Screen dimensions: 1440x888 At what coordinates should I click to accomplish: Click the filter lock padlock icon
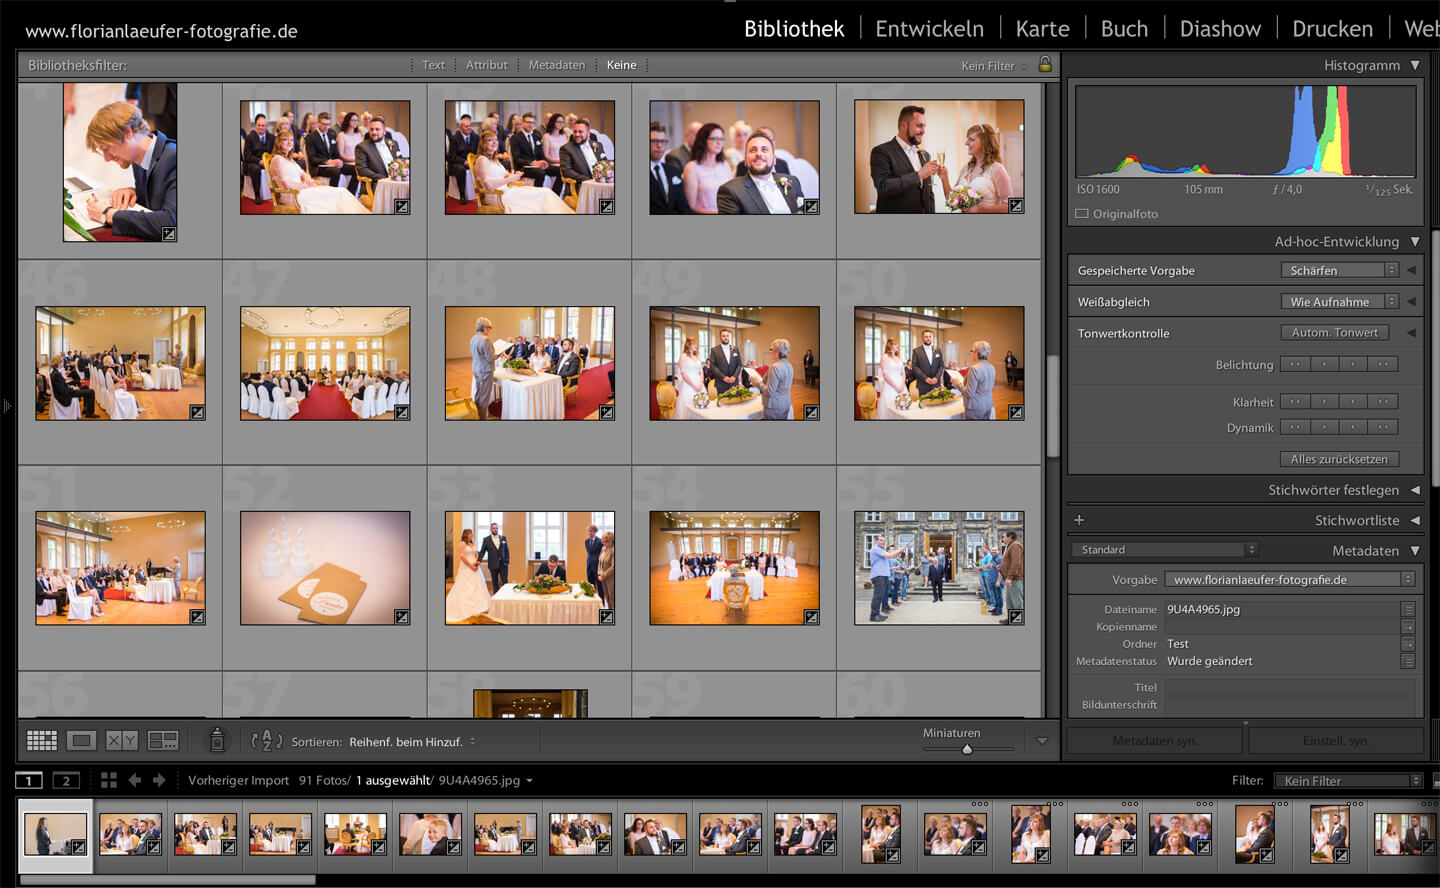[1045, 64]
